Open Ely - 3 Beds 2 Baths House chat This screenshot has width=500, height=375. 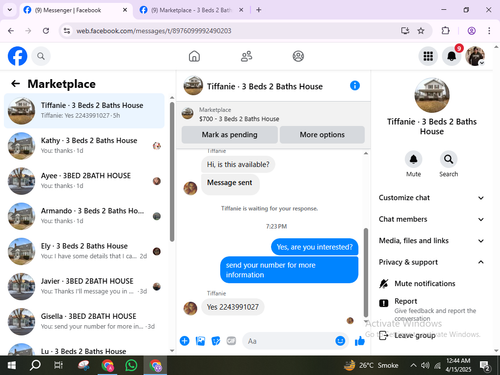click(x=84, y=251)
